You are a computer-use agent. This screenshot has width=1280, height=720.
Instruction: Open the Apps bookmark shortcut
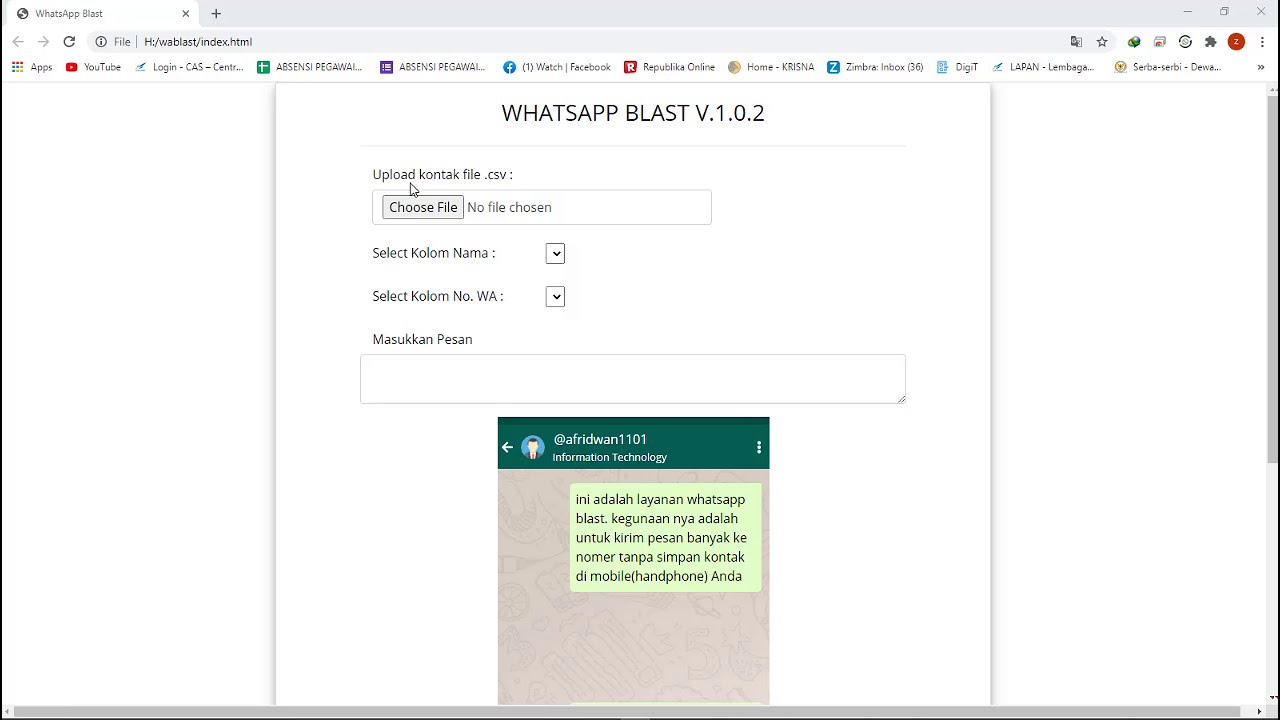coord(32,67)
